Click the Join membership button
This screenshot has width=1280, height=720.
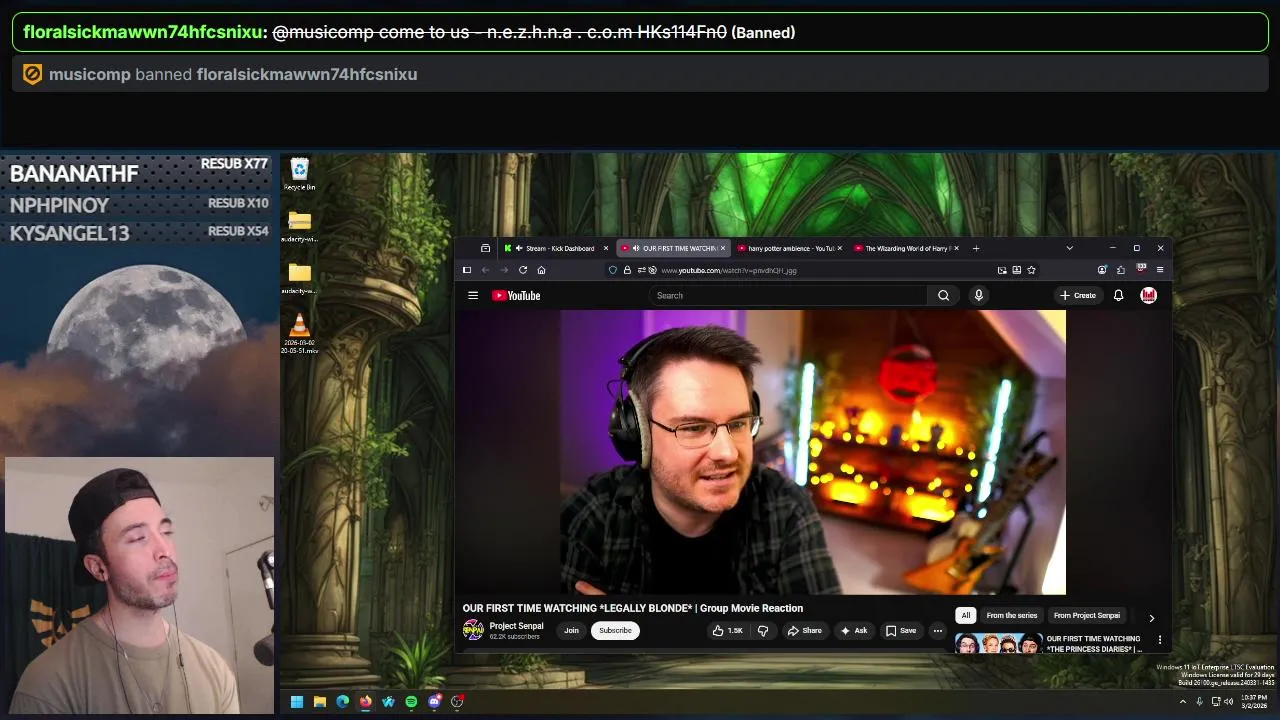pos(571,630)
